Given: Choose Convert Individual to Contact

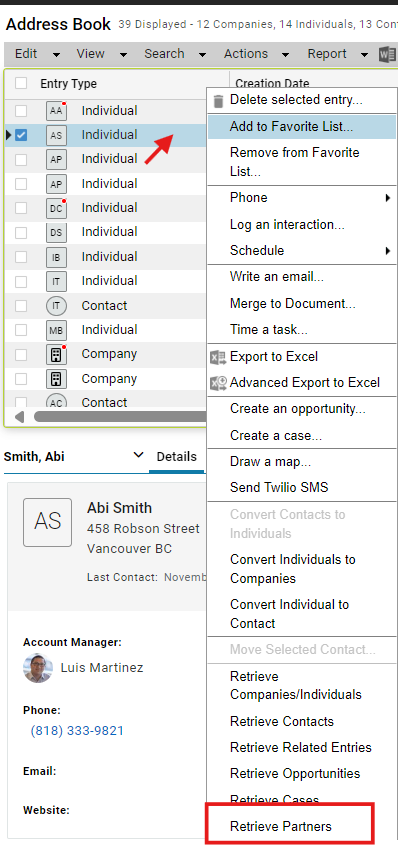Looking at the screenshot, I should (302, 614).
